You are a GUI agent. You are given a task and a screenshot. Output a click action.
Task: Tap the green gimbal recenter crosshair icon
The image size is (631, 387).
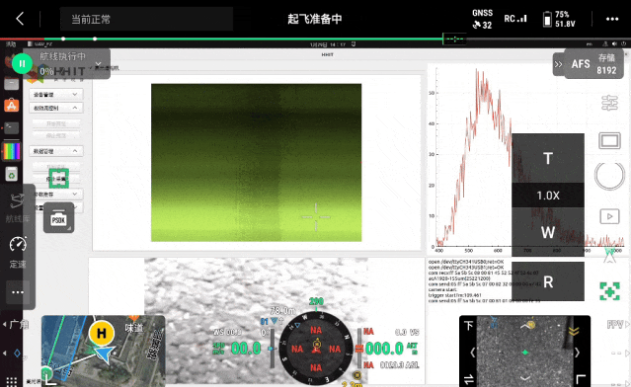click(x=609, y=291)
